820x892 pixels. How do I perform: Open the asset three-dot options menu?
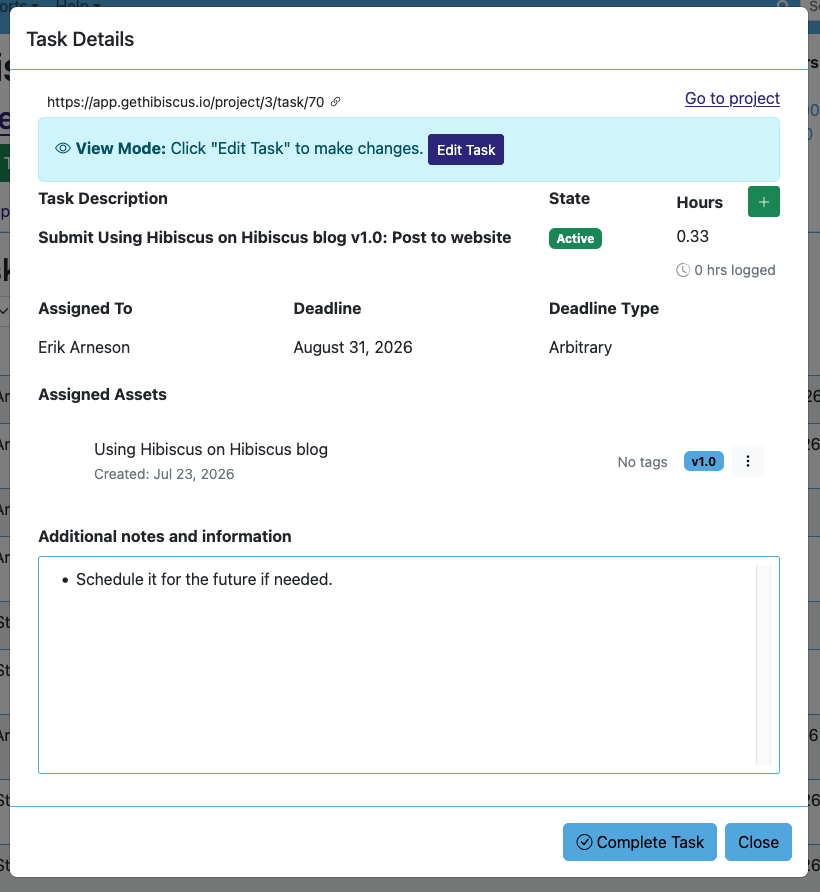pos(748,461)
